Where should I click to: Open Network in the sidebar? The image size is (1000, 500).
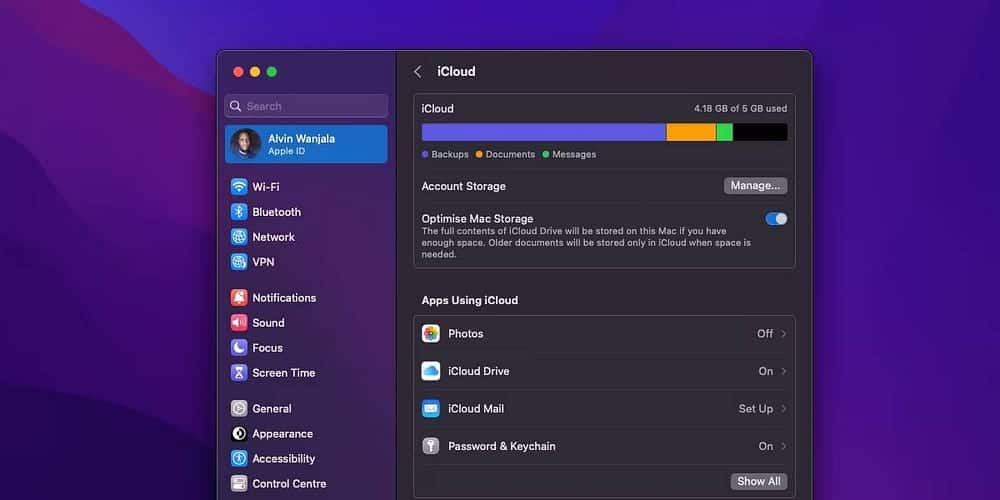[273, 237]
